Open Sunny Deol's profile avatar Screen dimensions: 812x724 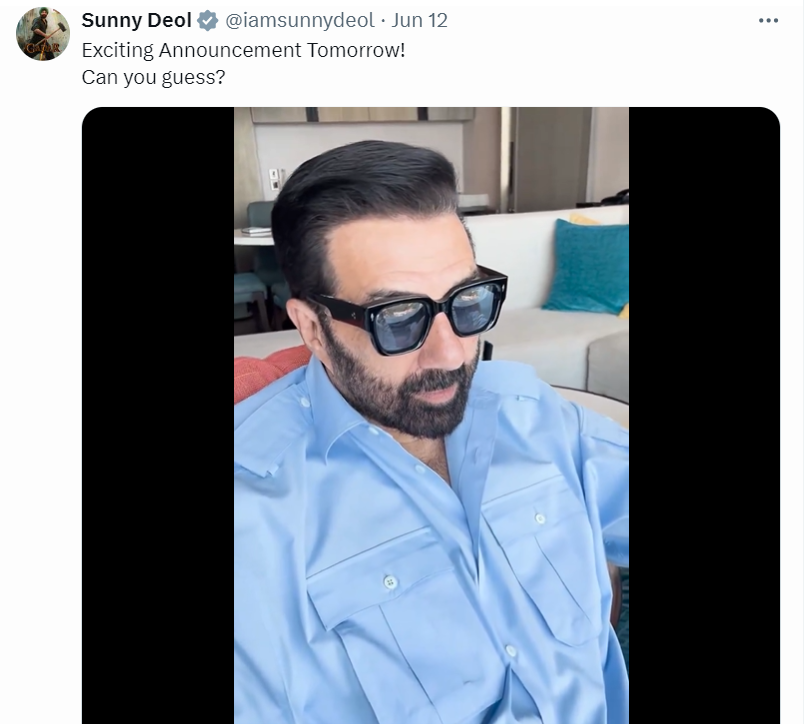pos(42,33)
